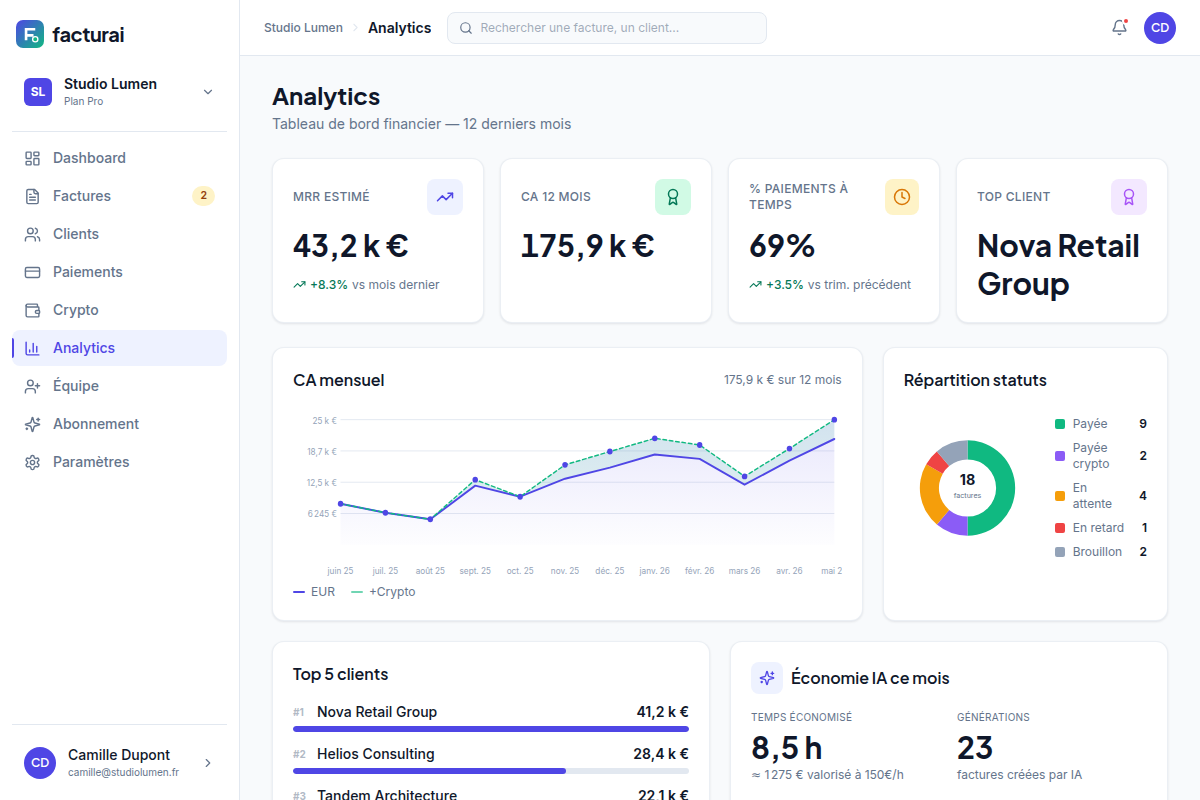Open the Équipe page
Image resolution: width=1200 pixels, height=800 pixels.
point(119,386)
